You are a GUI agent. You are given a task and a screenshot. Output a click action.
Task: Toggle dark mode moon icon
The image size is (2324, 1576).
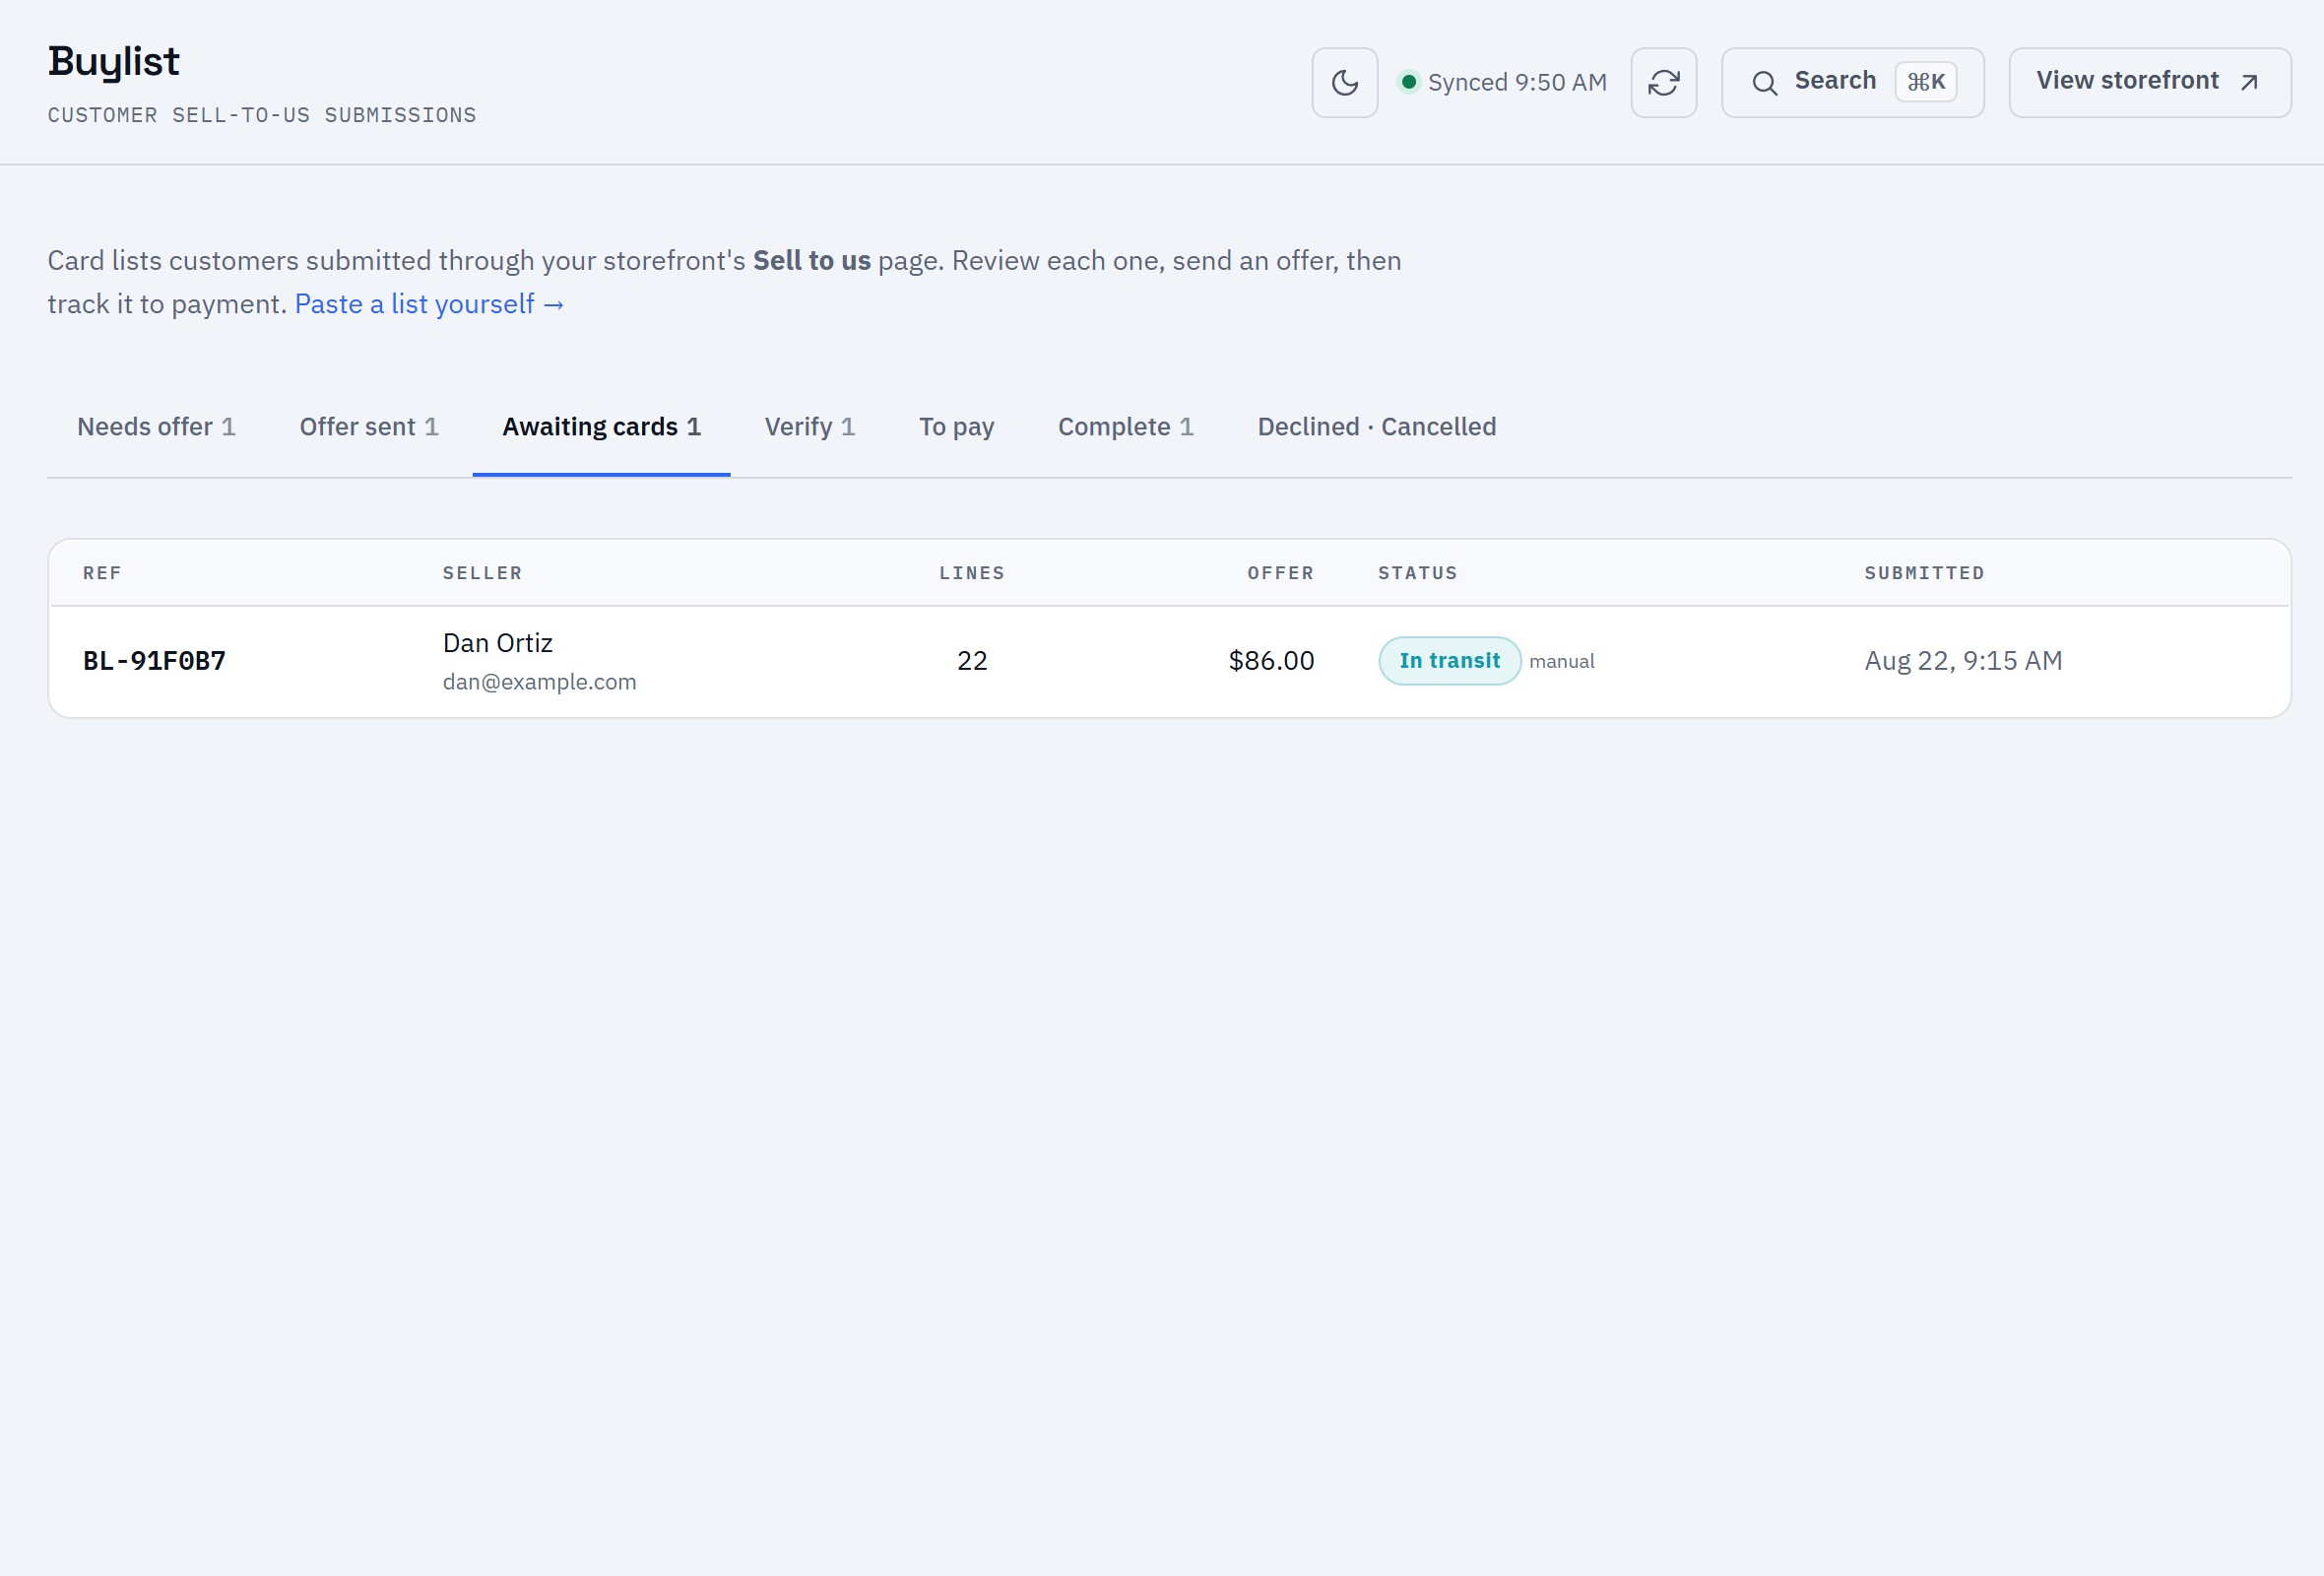point(1345,83)
